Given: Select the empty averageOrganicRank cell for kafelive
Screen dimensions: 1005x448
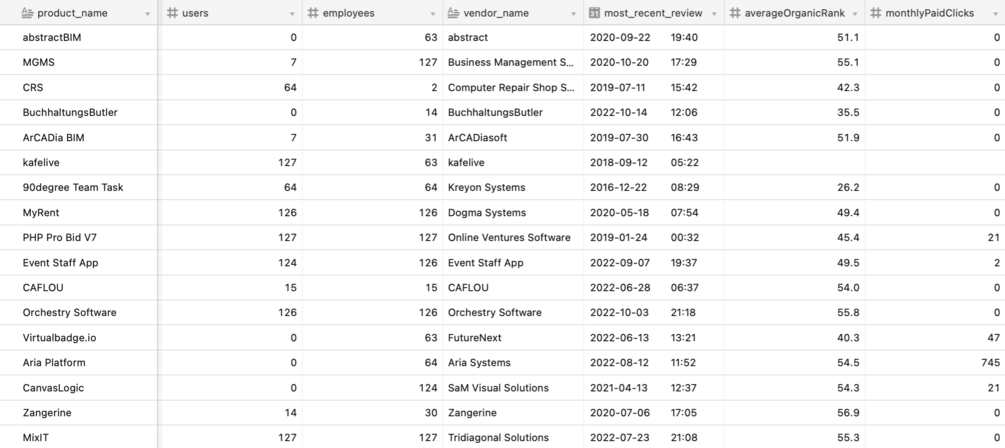Looking at the screenshot, I should coord(794,162).
